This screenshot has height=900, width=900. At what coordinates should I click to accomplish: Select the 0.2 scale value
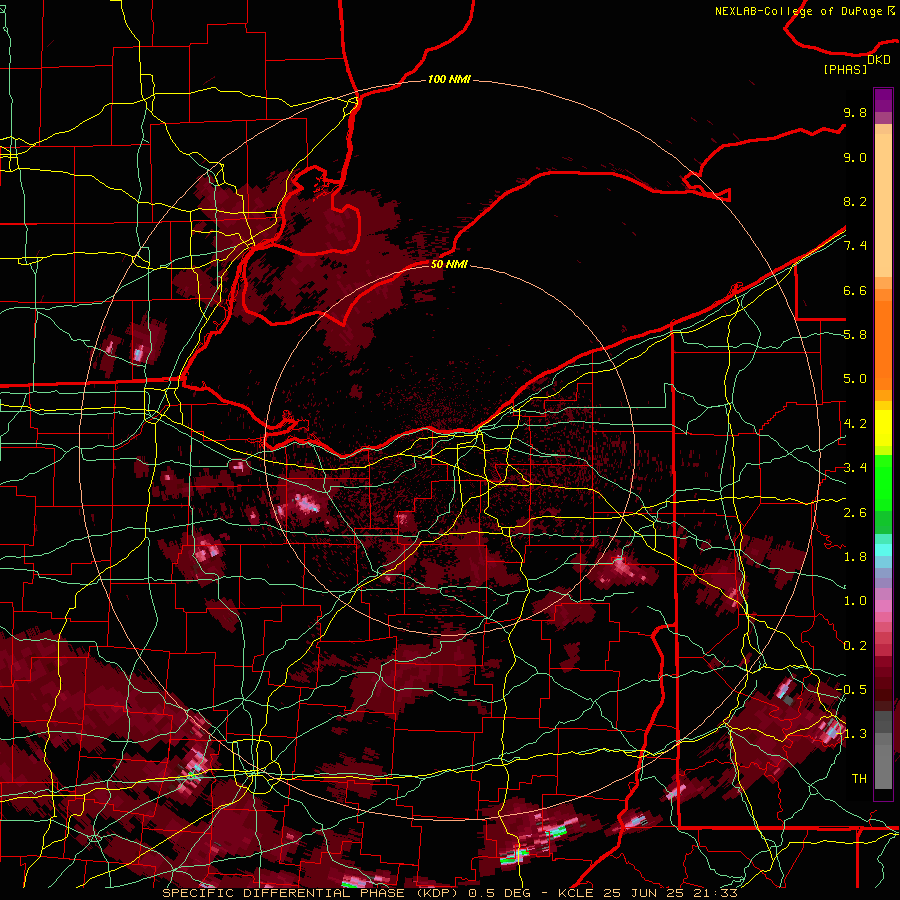855,646
